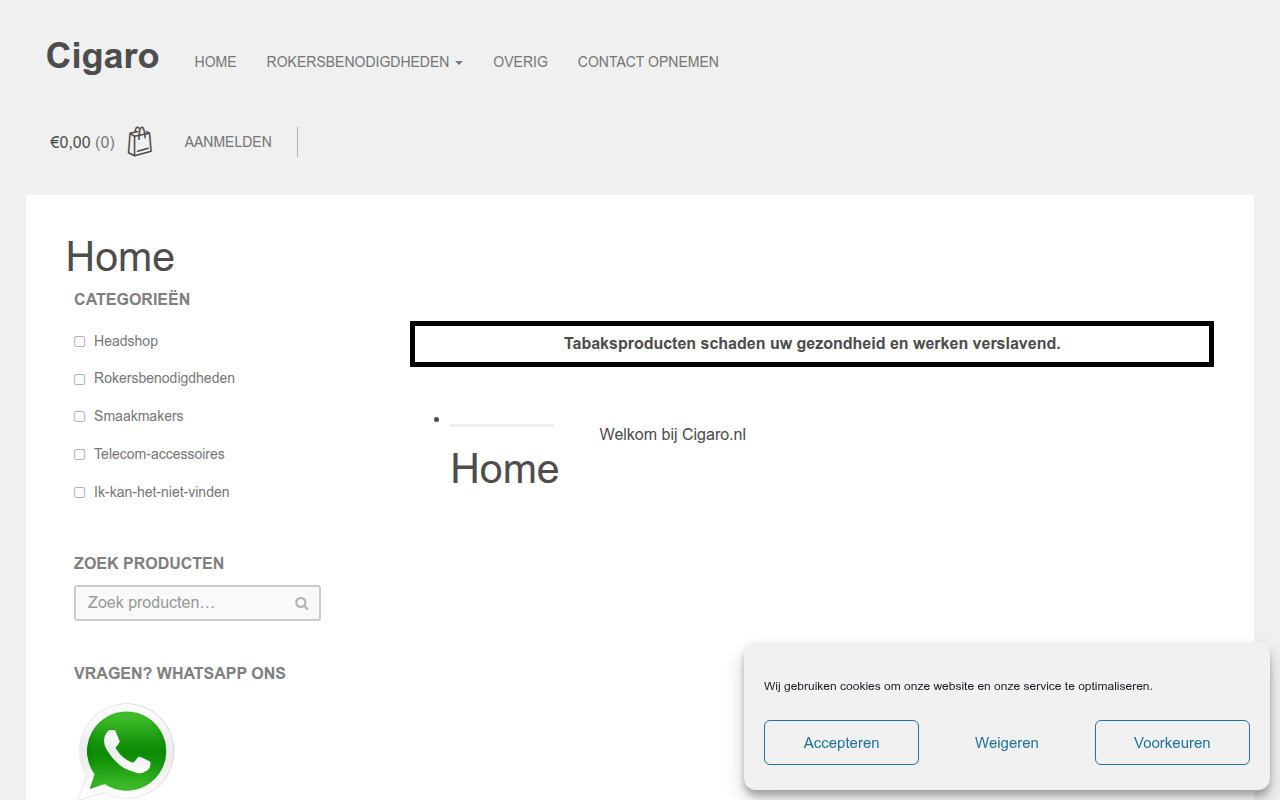Click the €0,00 cart total
Viewport: 1280px width, 800px height.
pyautogui.click(x=70, y=142)
